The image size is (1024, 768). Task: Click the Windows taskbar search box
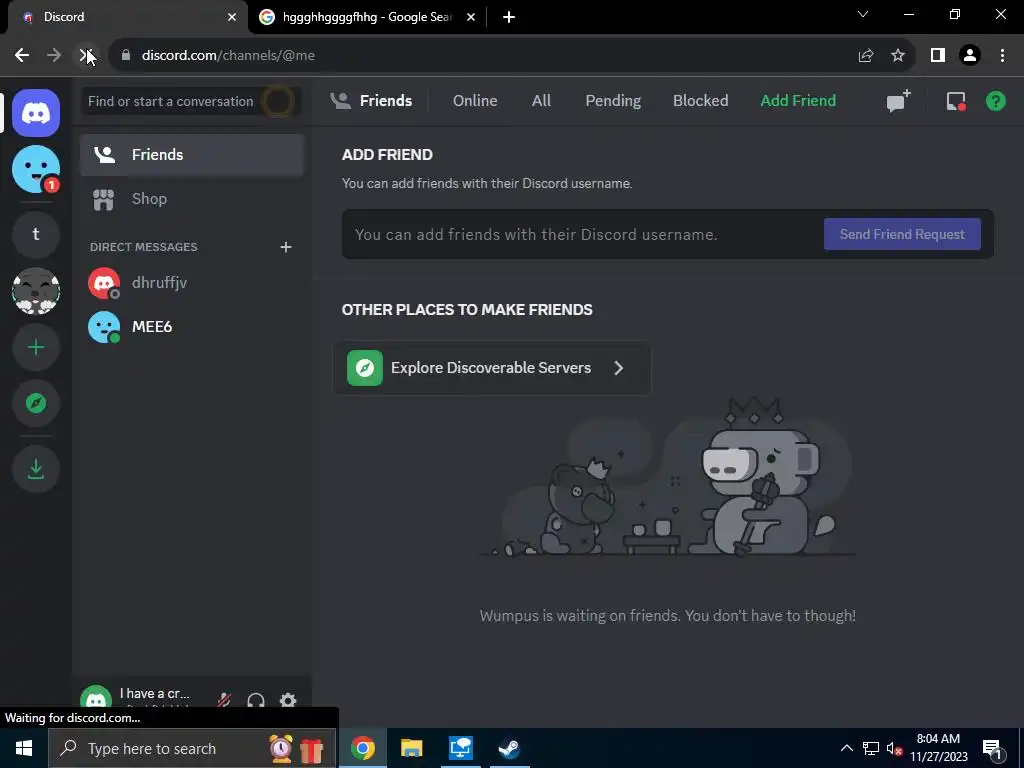pyautogui.click(x=192, y=748)
